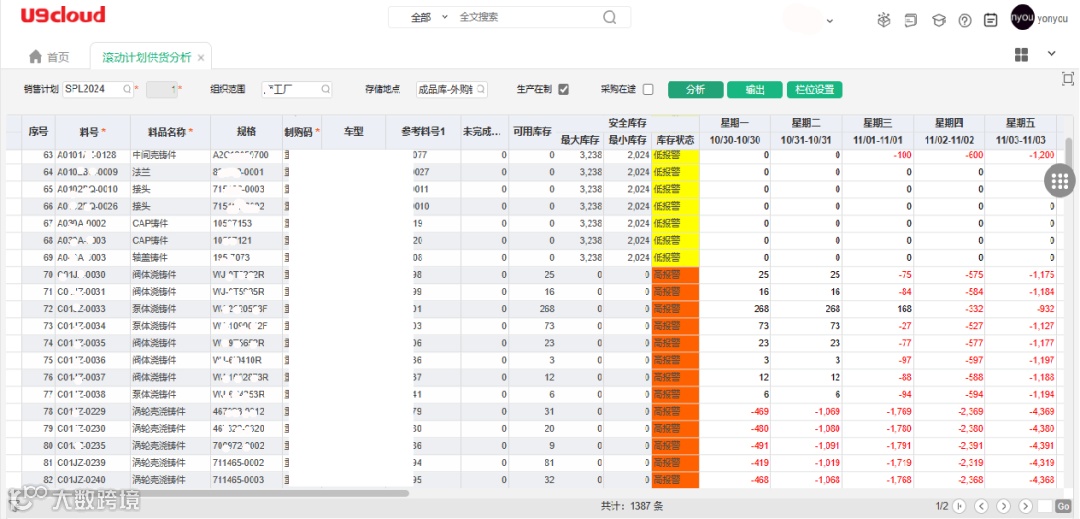Screen dimensions: 1080x519
Task: Open the 全部 search scope dropdown
Action: pos(429,17)
